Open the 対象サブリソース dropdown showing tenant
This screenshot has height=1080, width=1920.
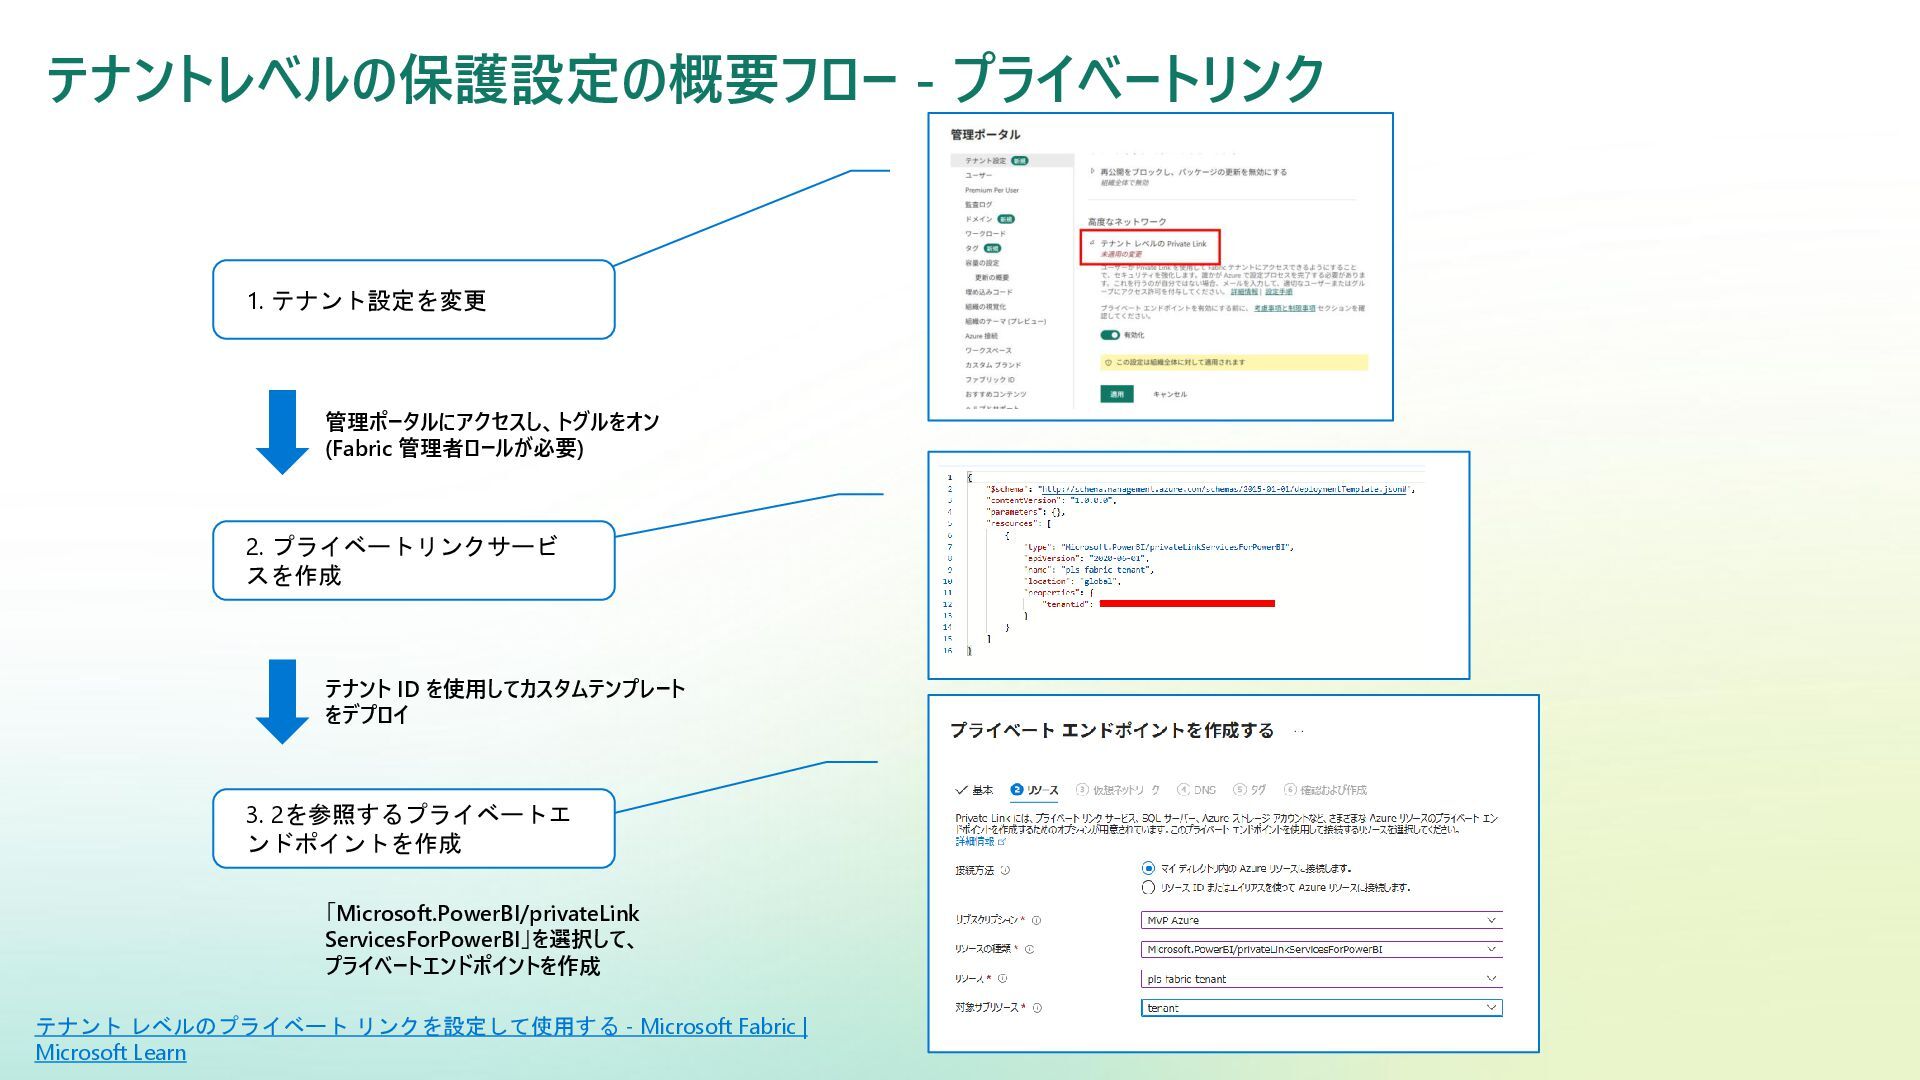(1321, 1008)
